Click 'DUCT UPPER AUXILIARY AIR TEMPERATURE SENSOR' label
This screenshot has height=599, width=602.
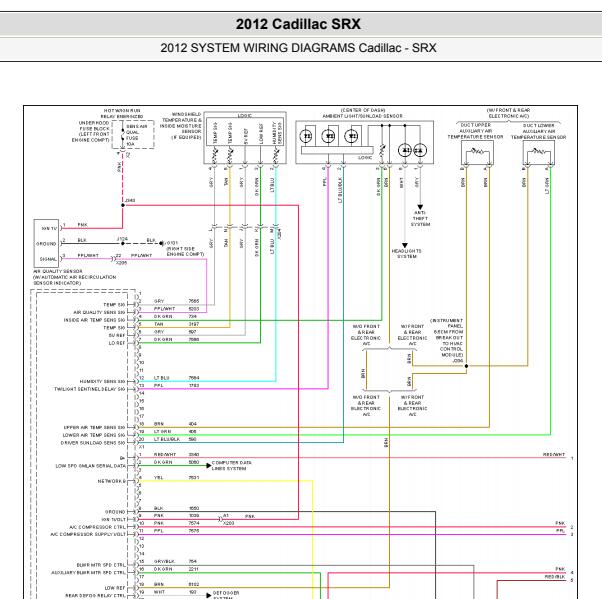click(475, 131)
